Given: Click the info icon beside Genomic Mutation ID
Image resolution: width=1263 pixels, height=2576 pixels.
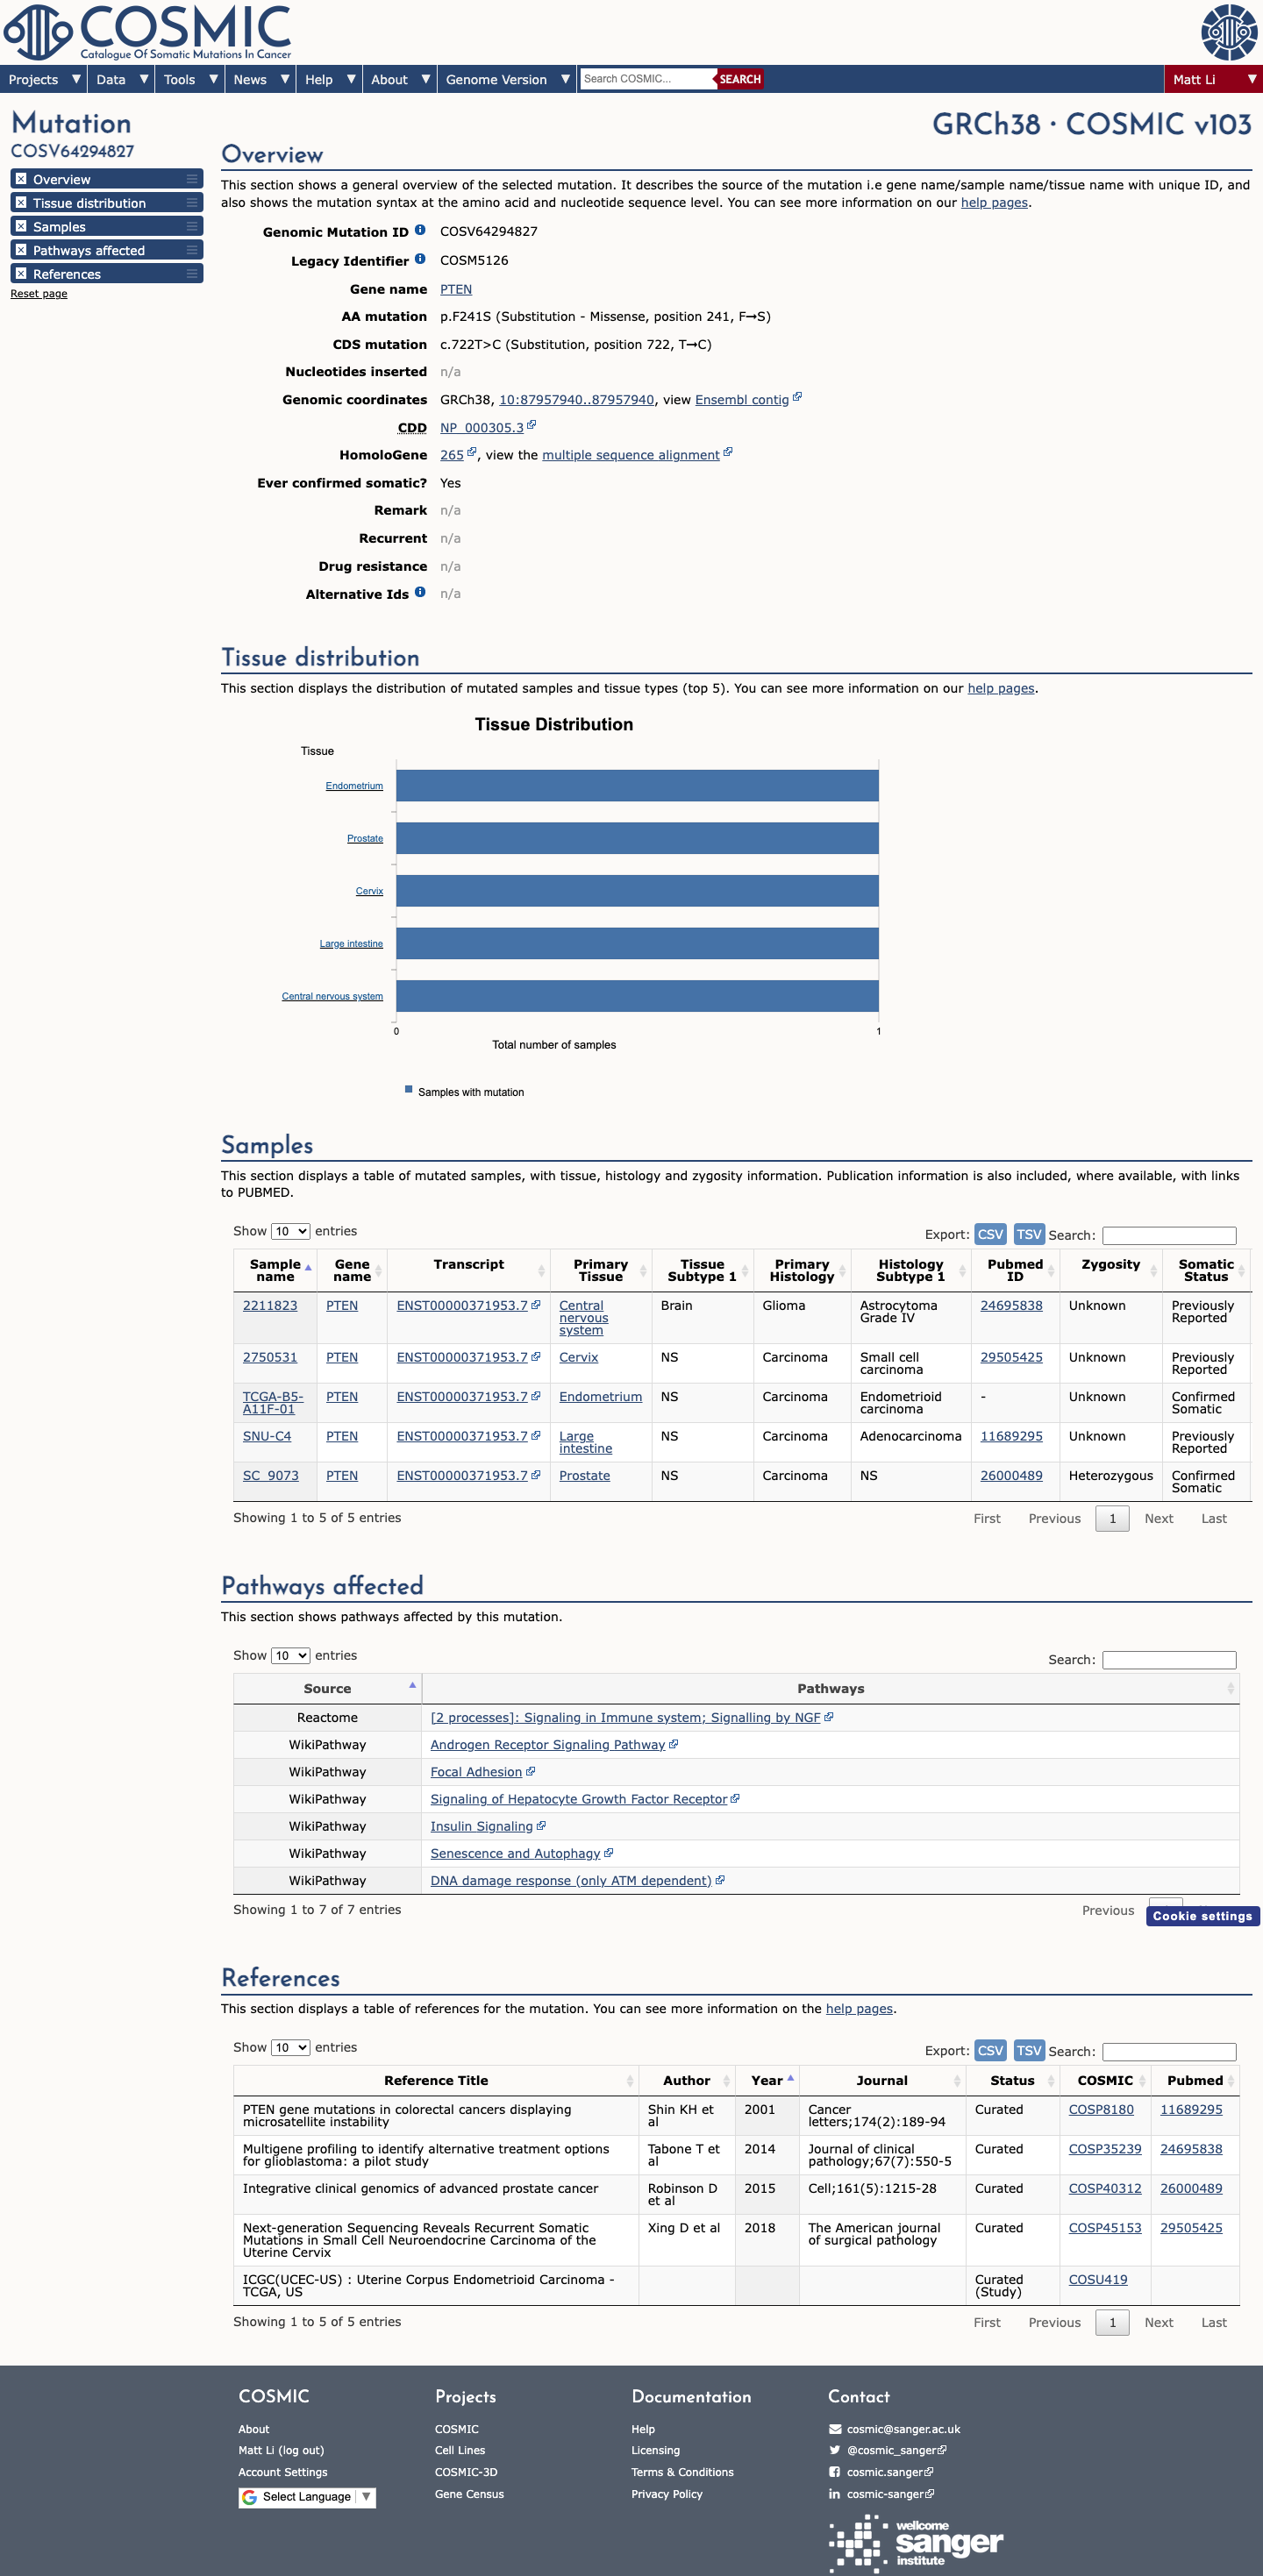Looking at the screenshot, I should tap(420, 230).
